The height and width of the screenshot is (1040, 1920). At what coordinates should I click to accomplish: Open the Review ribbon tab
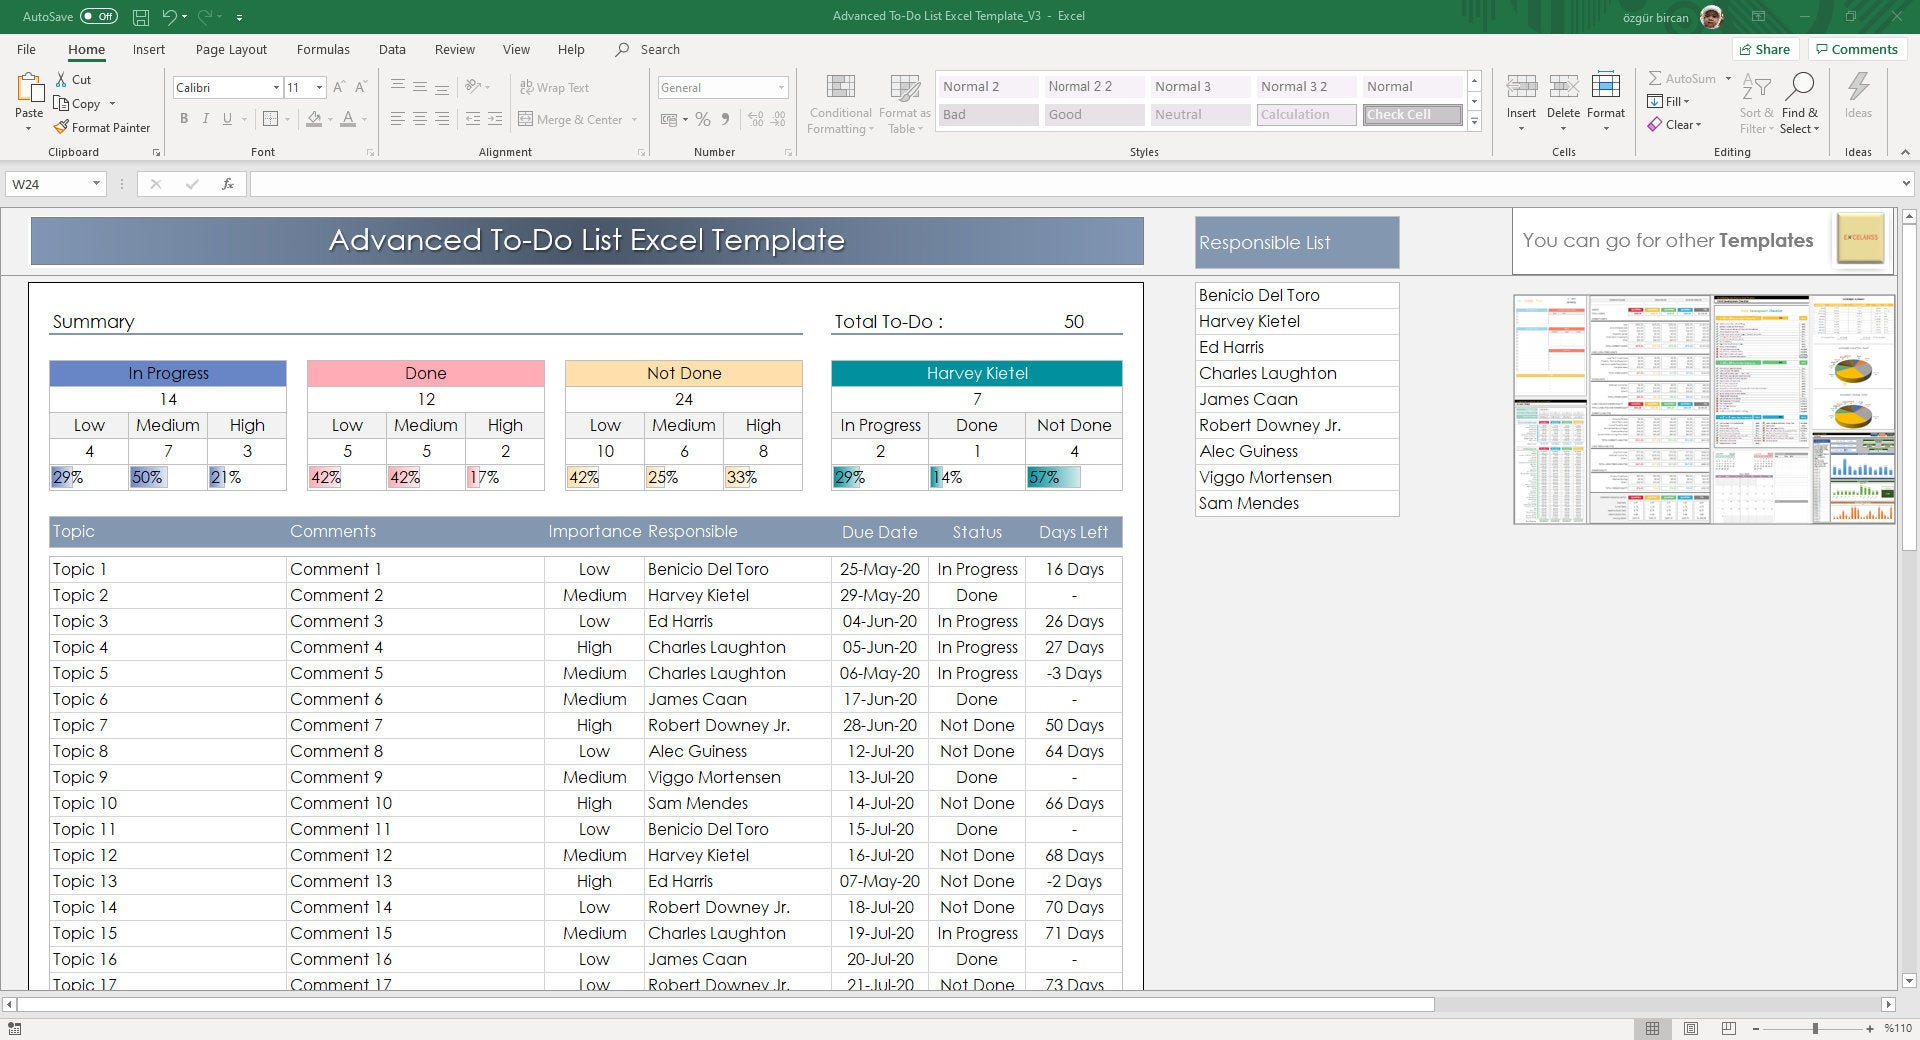454,49
